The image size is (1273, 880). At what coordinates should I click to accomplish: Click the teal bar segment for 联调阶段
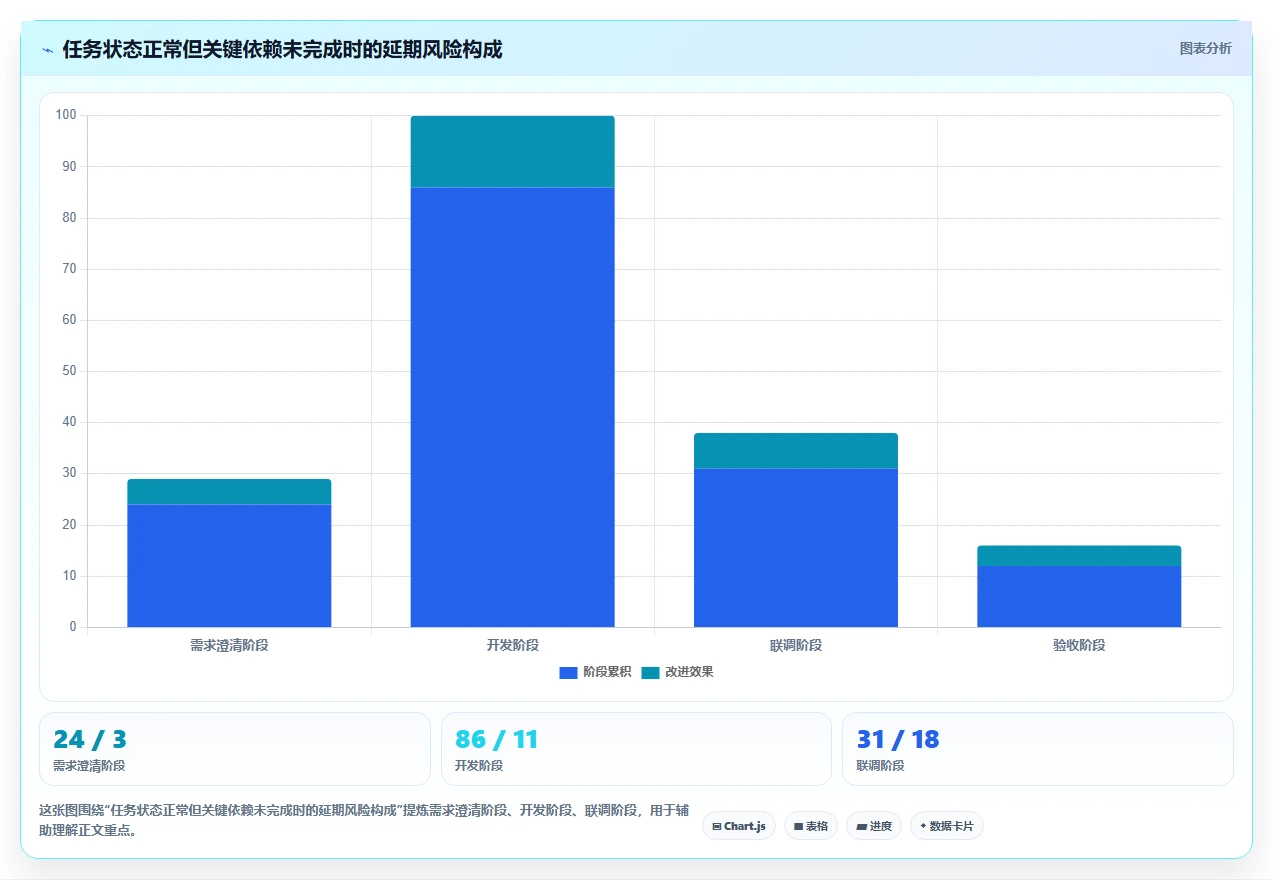click(x=796, y=451)
